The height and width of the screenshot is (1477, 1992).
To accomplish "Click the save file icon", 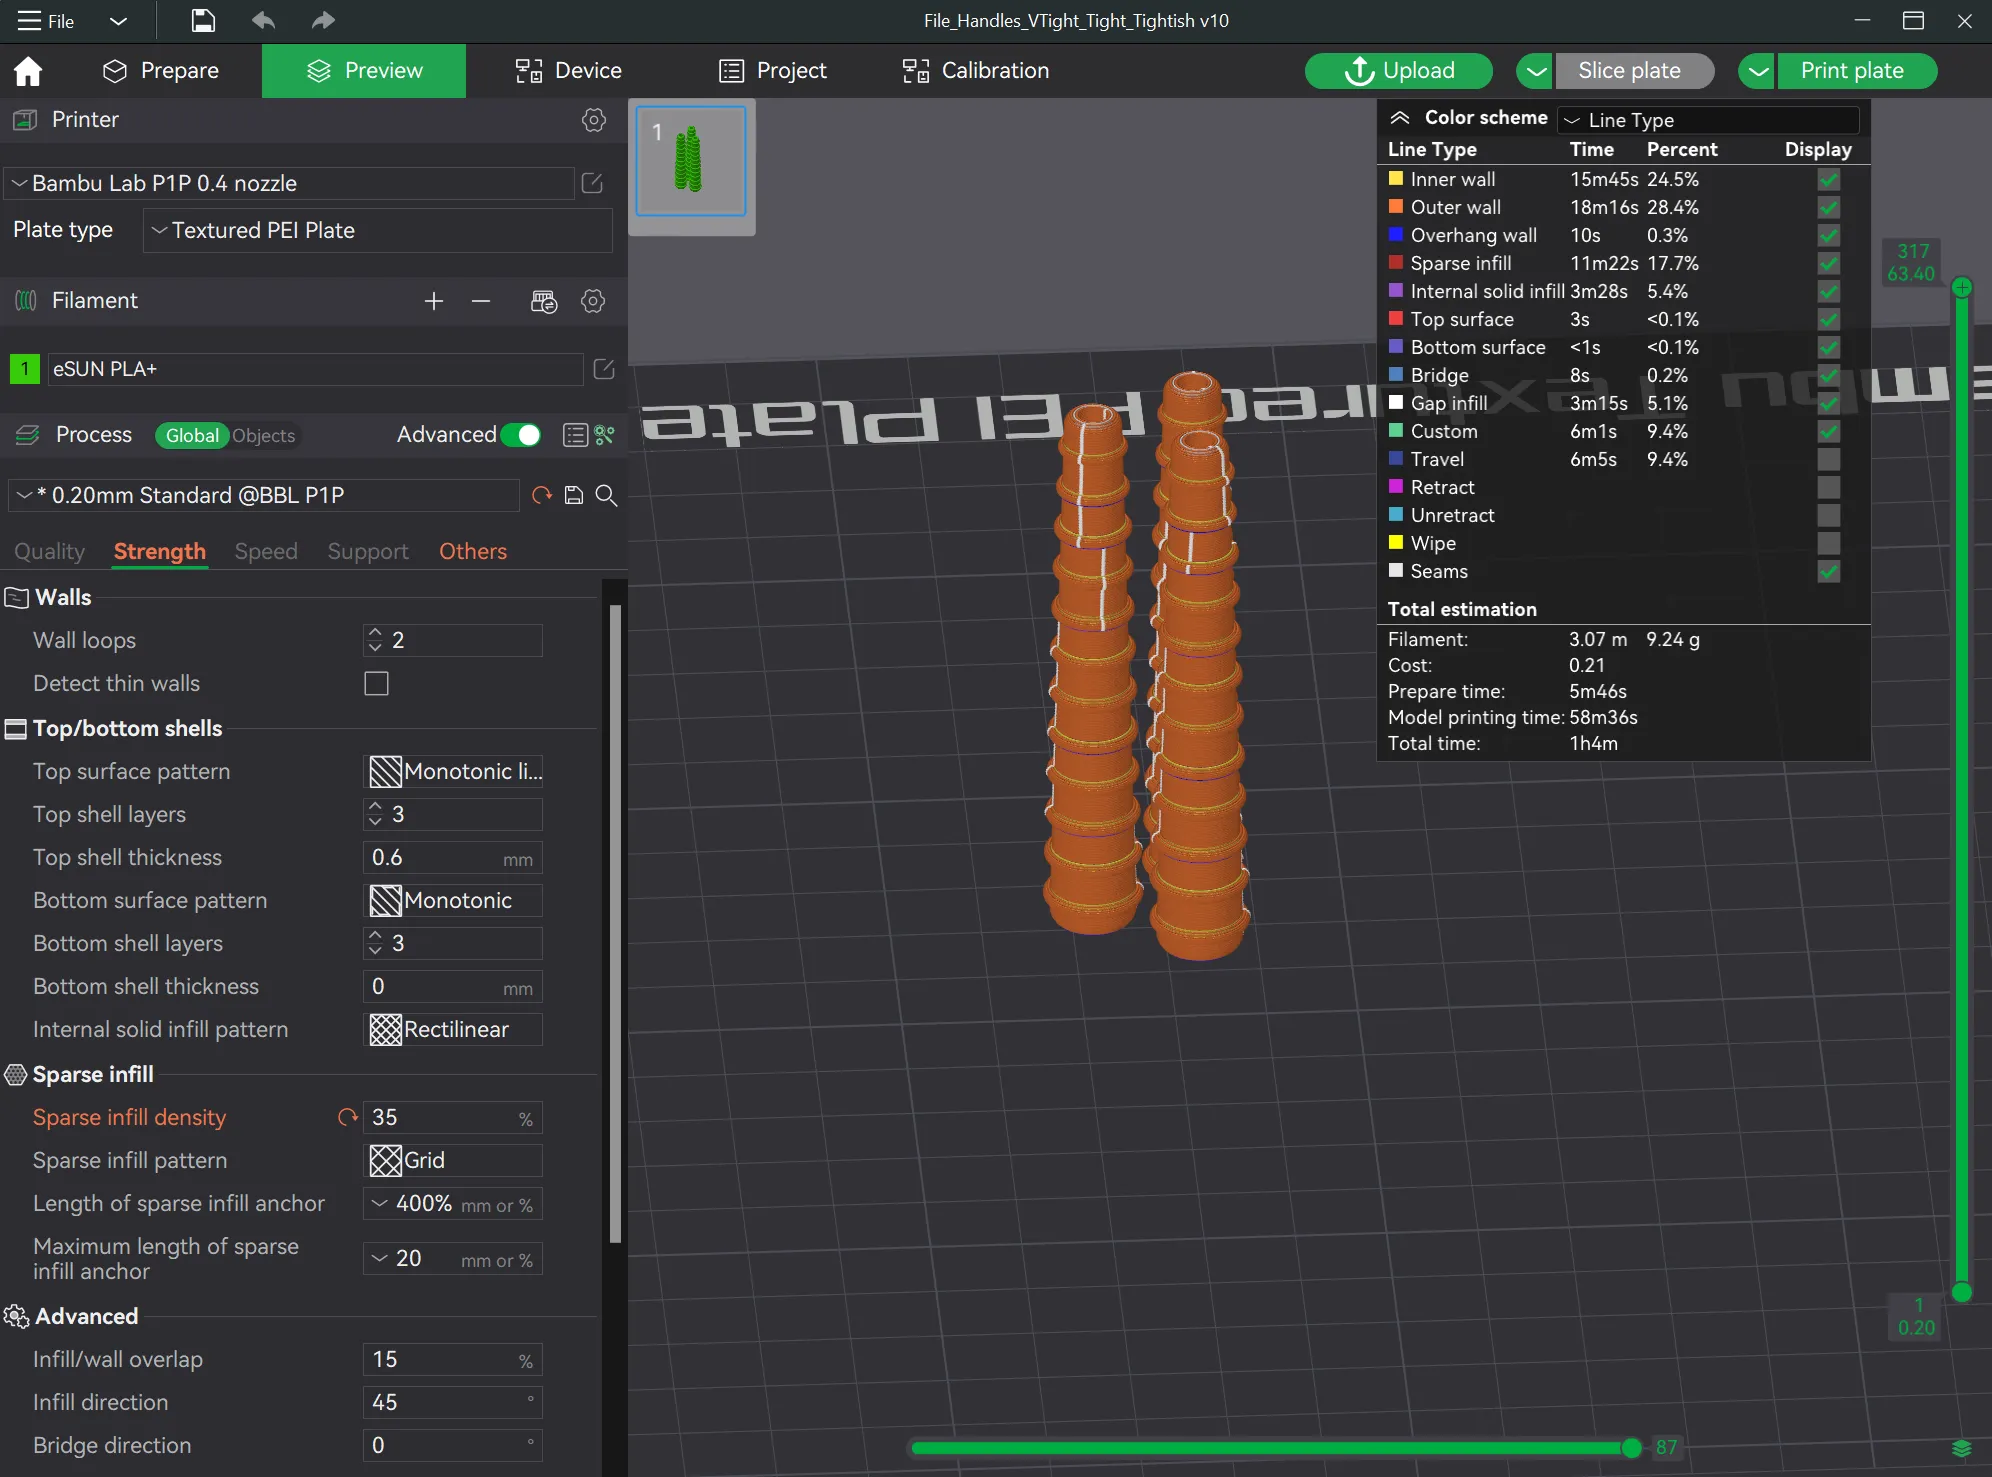I will pyautogui.click(x=203, y=20).
